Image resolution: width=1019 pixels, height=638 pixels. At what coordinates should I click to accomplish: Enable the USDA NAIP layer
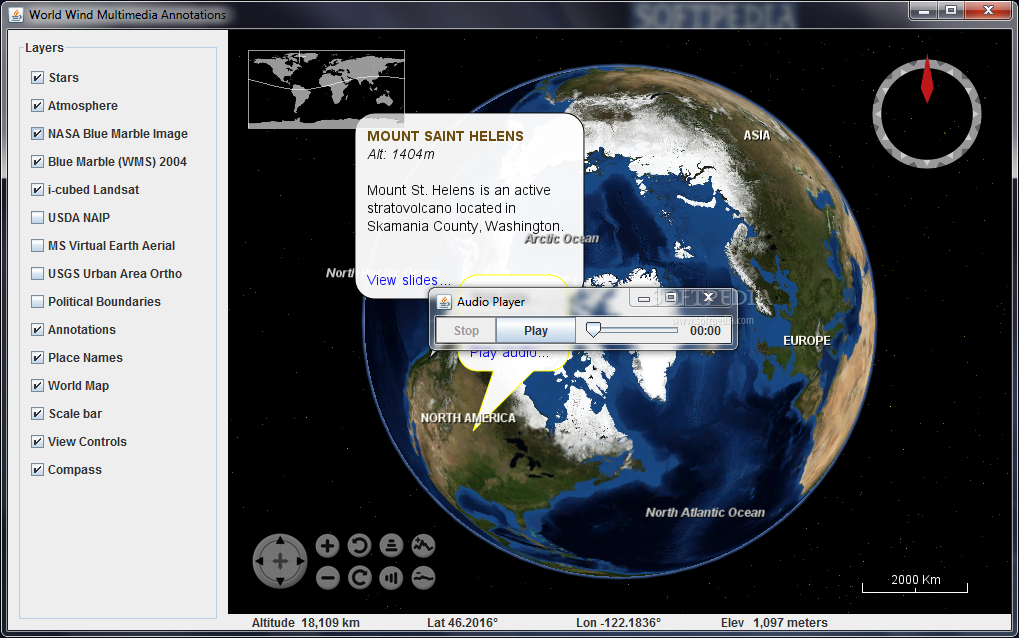[37, 218]
